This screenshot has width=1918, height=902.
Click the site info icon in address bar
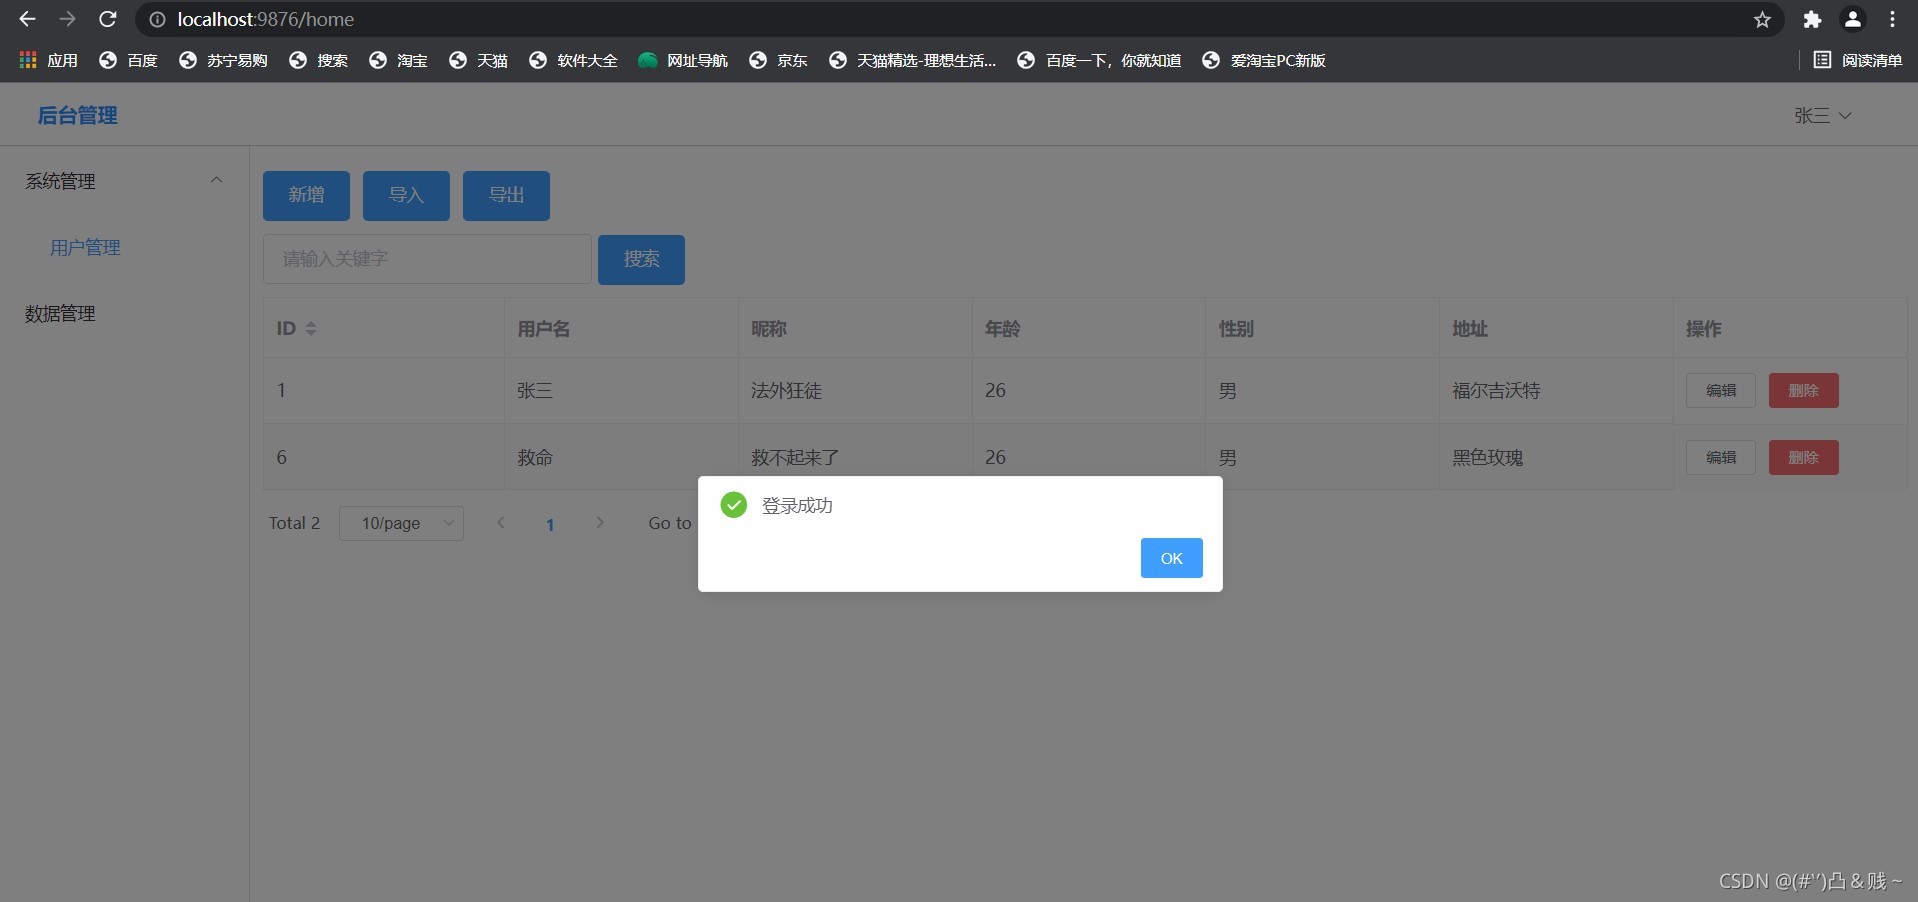click(x=157, y=20)
